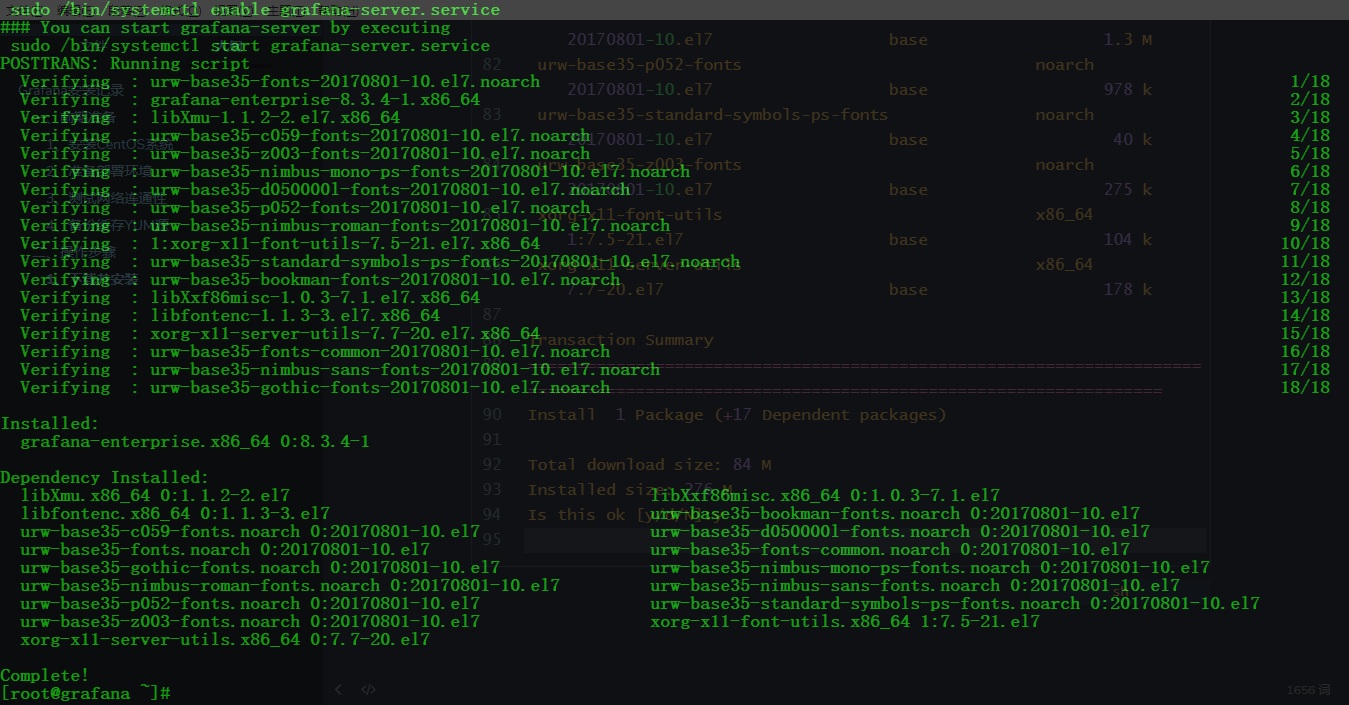1349x705 pixels.
Task: Click the sidebar toggle arrow in background editor
Action: coord(338,689)
